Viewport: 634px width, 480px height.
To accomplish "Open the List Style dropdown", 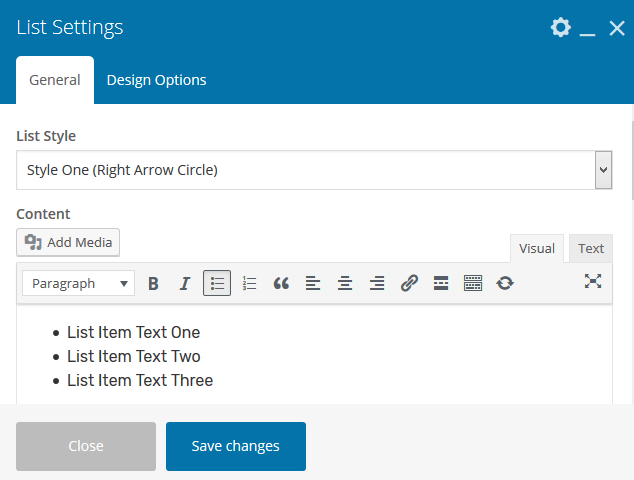I will [x=314, y=170].
